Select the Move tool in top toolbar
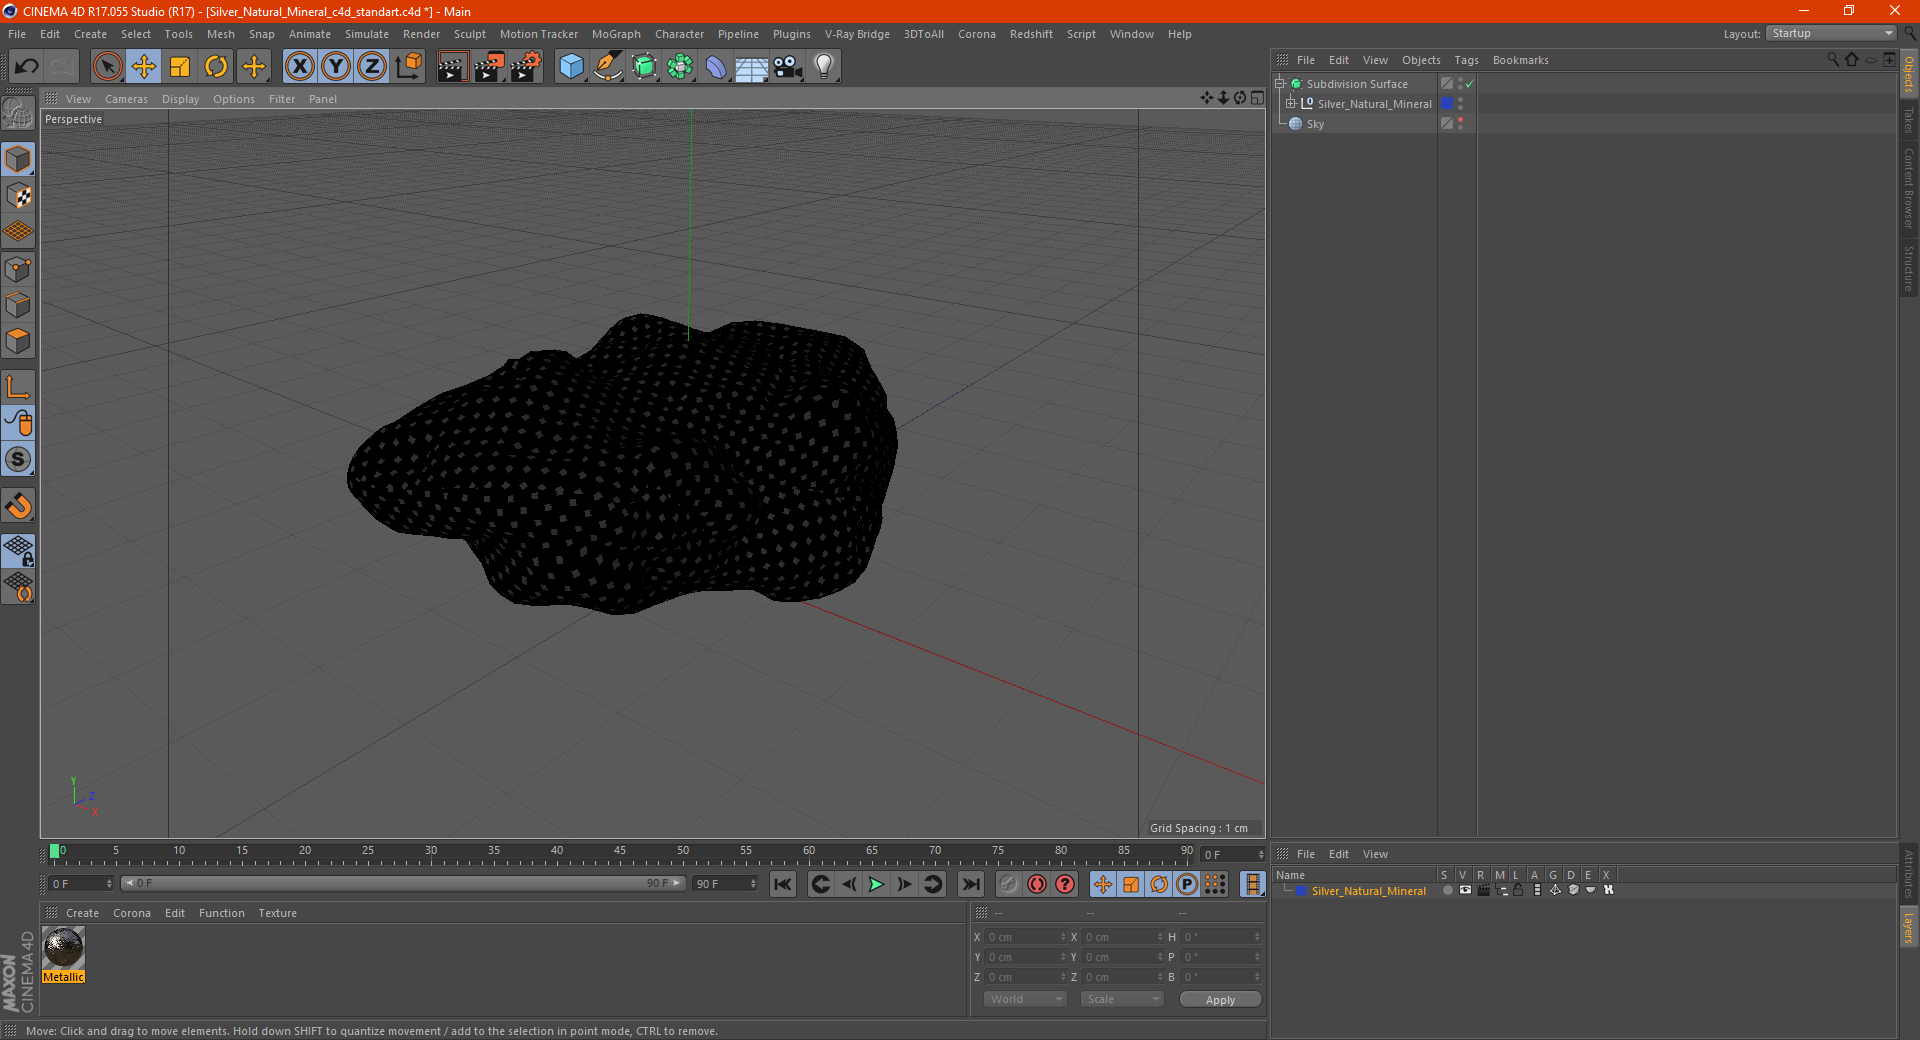The image size is (1920, 1040). [x=144, y=67]
